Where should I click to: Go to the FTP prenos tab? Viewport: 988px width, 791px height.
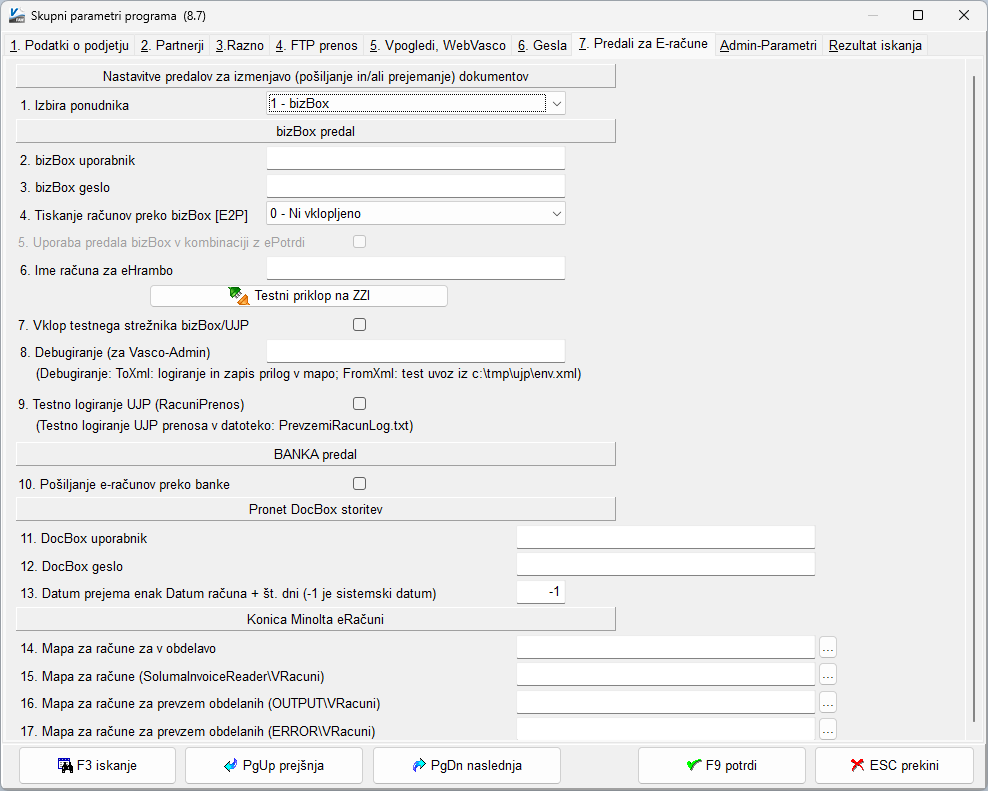316,45
